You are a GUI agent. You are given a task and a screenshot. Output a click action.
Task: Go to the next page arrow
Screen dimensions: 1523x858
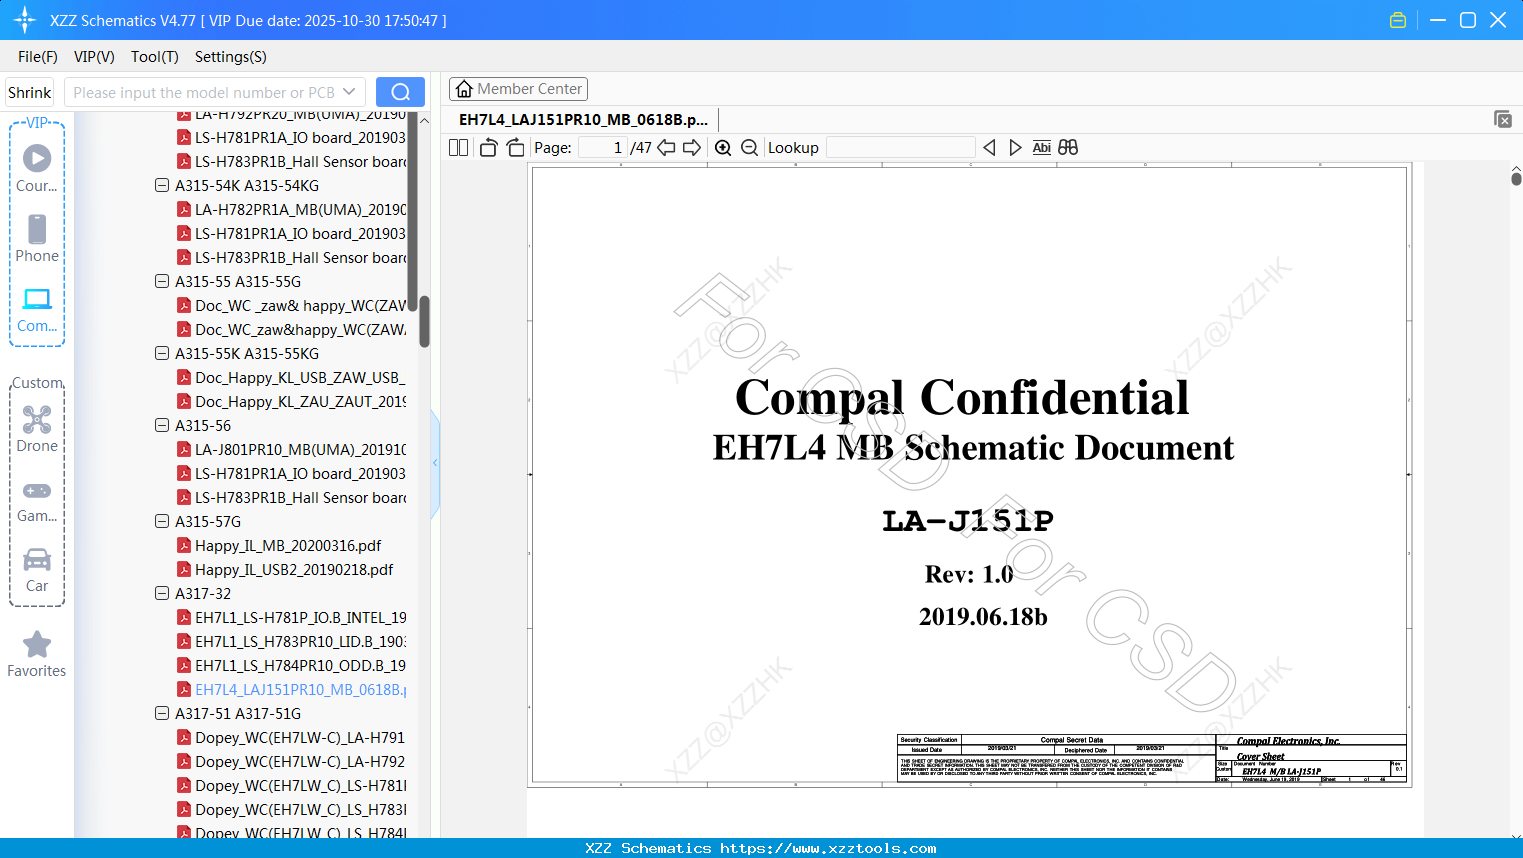pyautogui.click(x=692, y=148)
